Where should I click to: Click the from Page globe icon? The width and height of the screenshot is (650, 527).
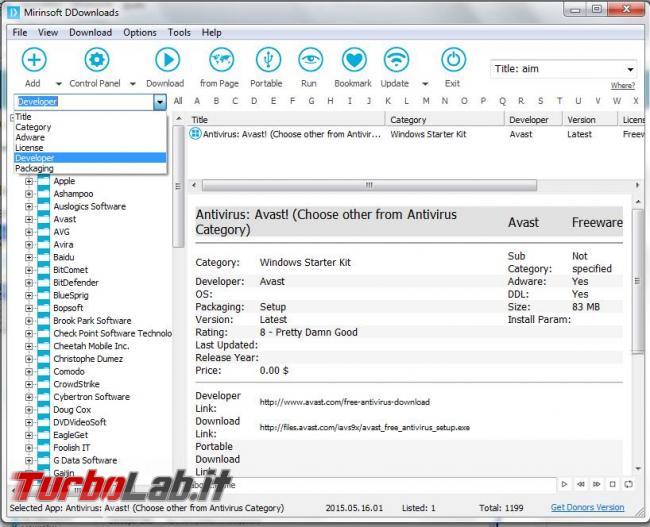pos(221,60)
